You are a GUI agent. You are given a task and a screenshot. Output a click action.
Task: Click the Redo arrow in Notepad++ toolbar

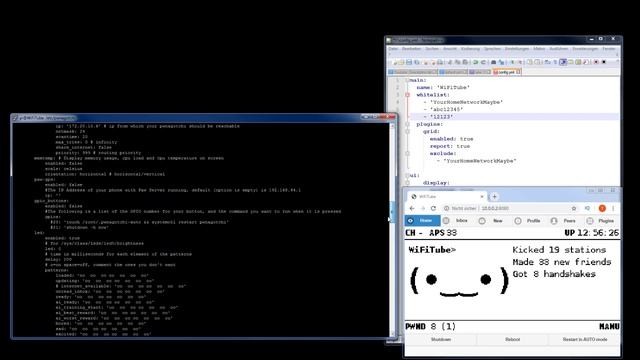(483, 62)
